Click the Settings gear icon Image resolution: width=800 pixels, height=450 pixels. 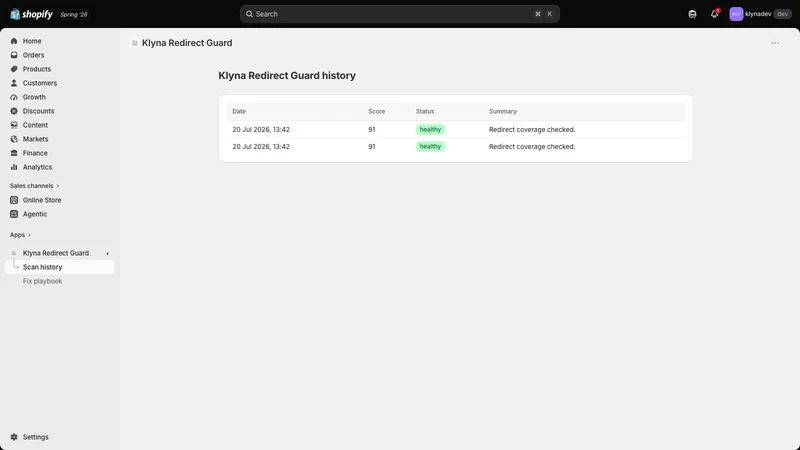point(14,437)
